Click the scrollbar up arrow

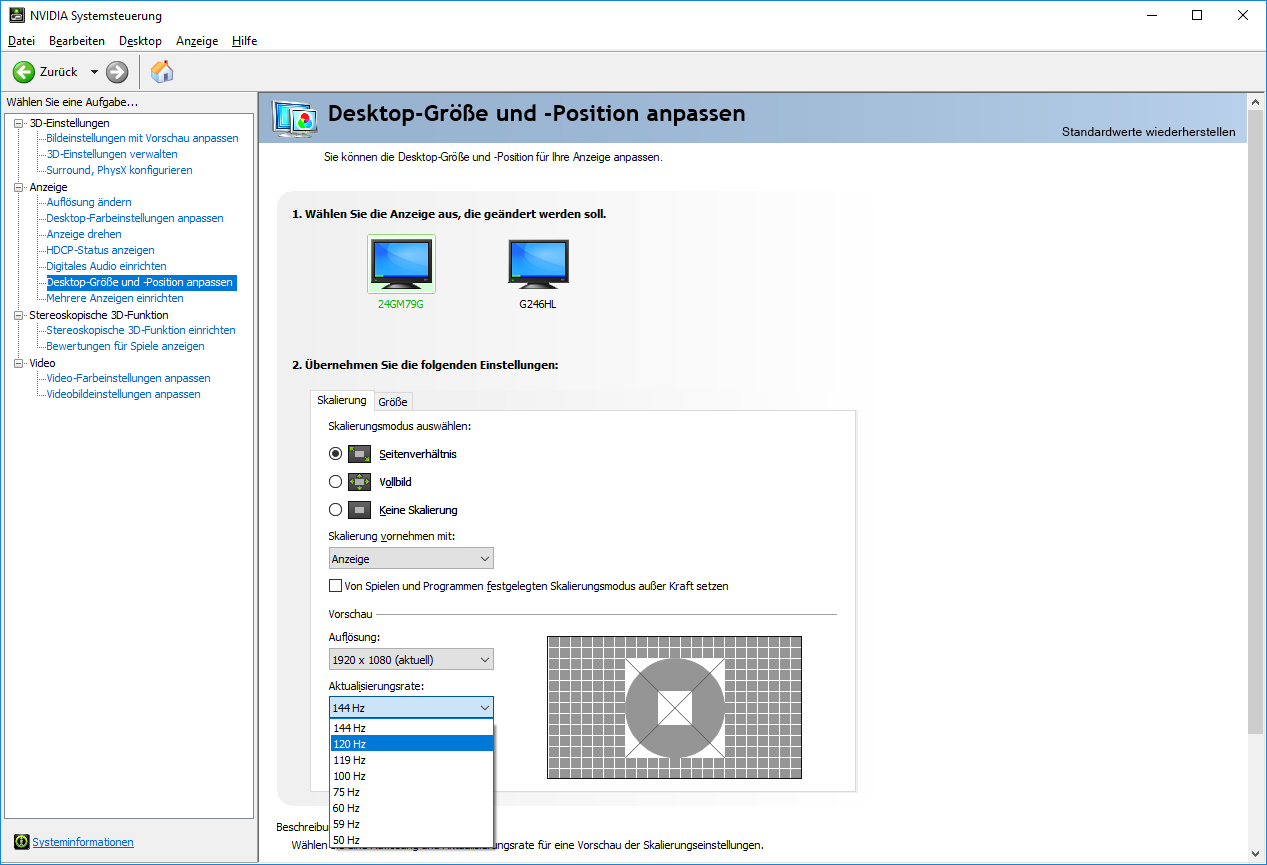coord(1257,101)
